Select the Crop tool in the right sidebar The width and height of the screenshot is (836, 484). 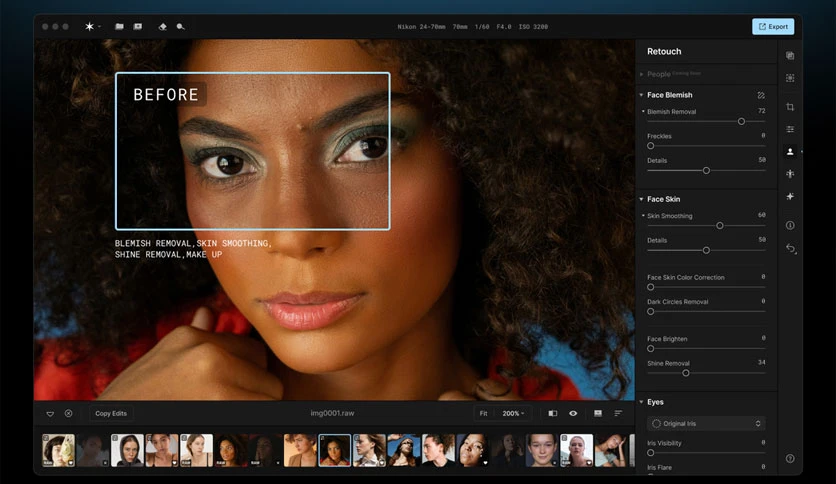tap(790, 107)
